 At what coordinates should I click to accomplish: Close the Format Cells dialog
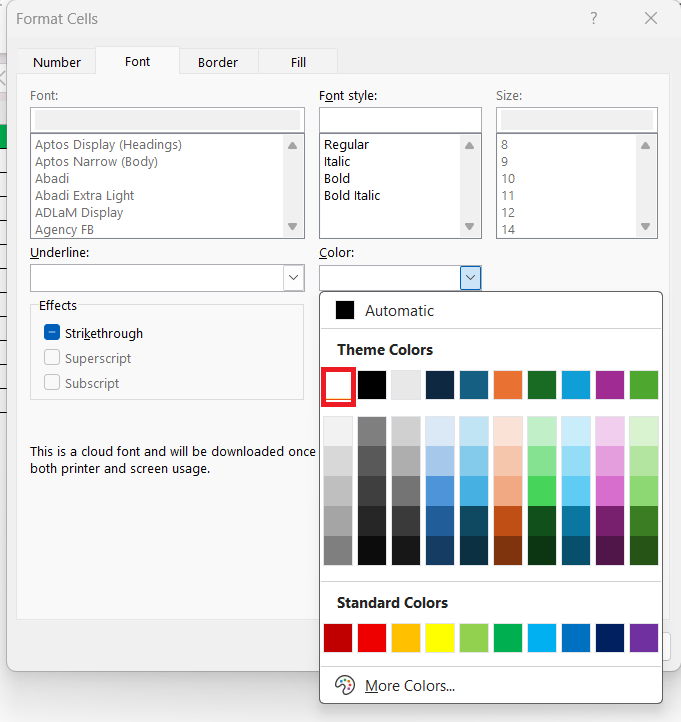[651, 18]
